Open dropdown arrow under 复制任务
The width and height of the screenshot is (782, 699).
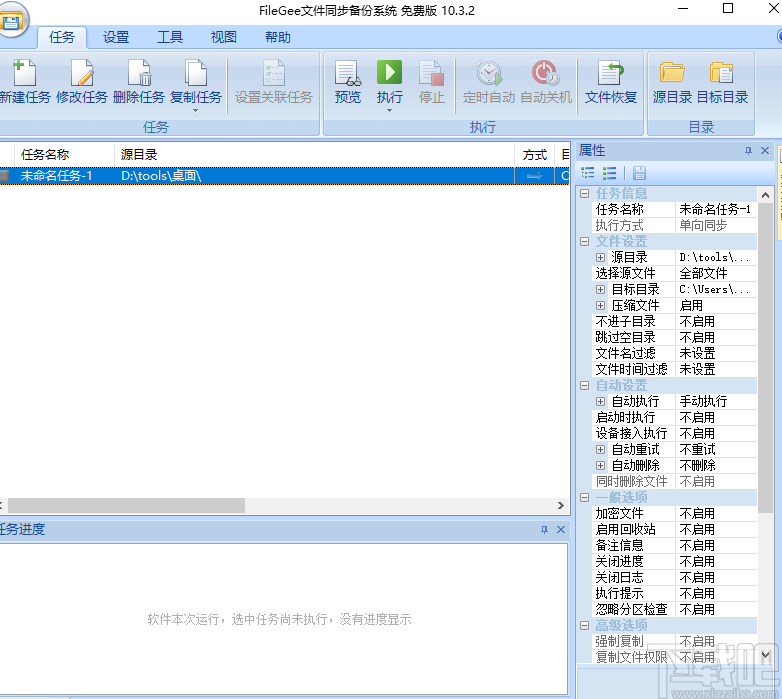[x=196, y=111]
